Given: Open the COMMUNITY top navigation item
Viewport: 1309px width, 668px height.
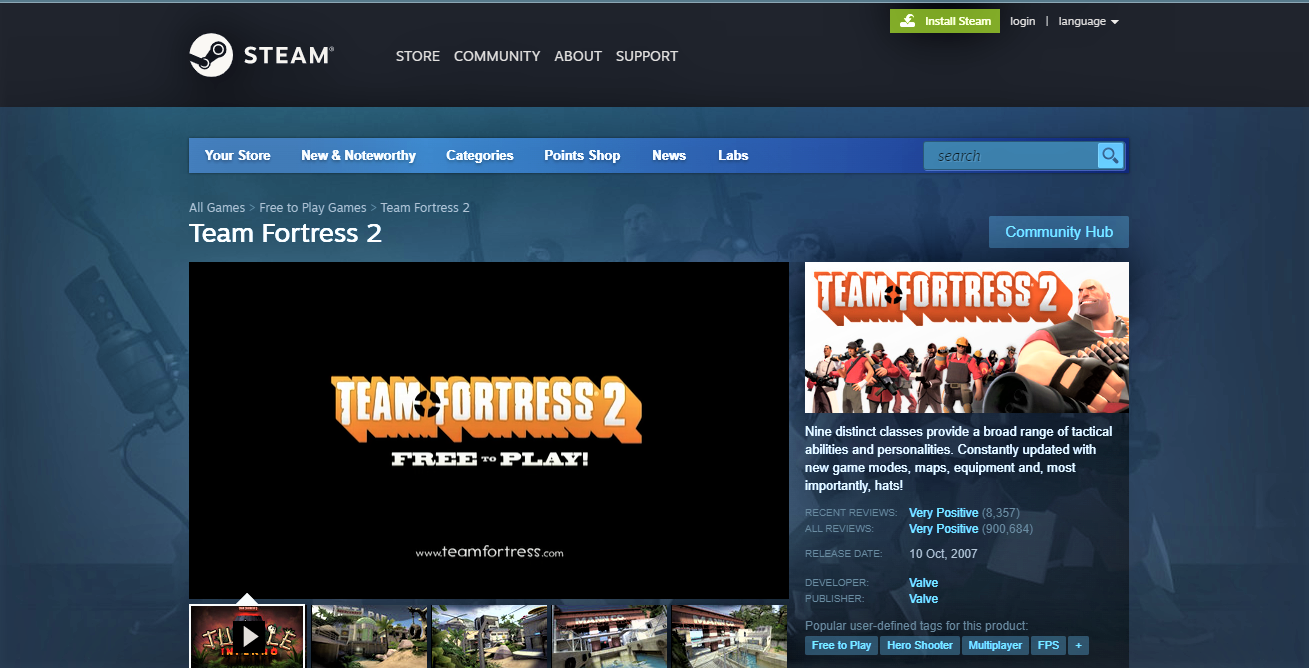Looking at the screenshot, I should (497, 56).
